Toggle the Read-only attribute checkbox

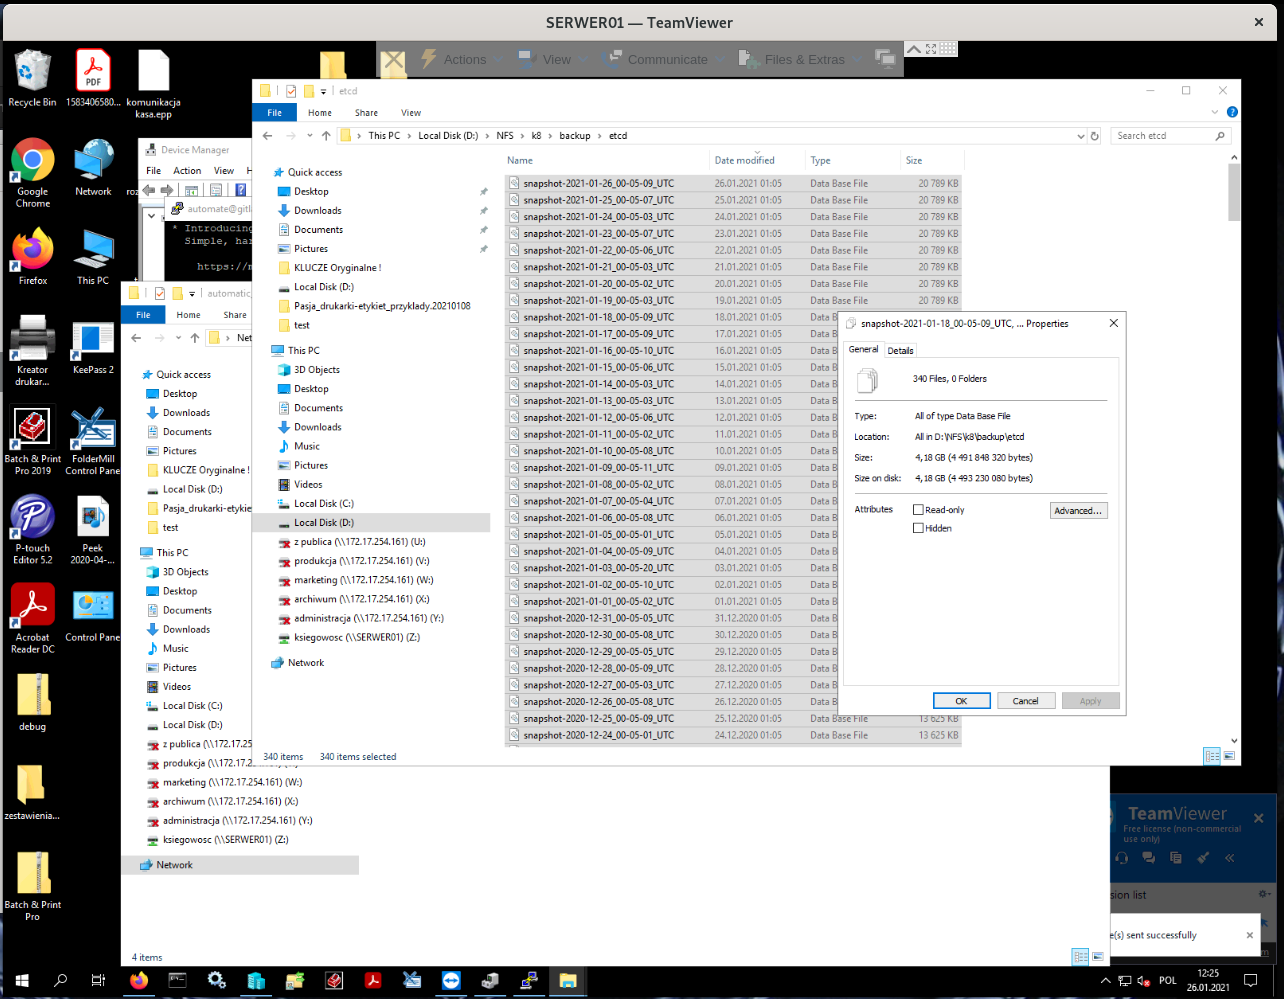click(918, 510)
